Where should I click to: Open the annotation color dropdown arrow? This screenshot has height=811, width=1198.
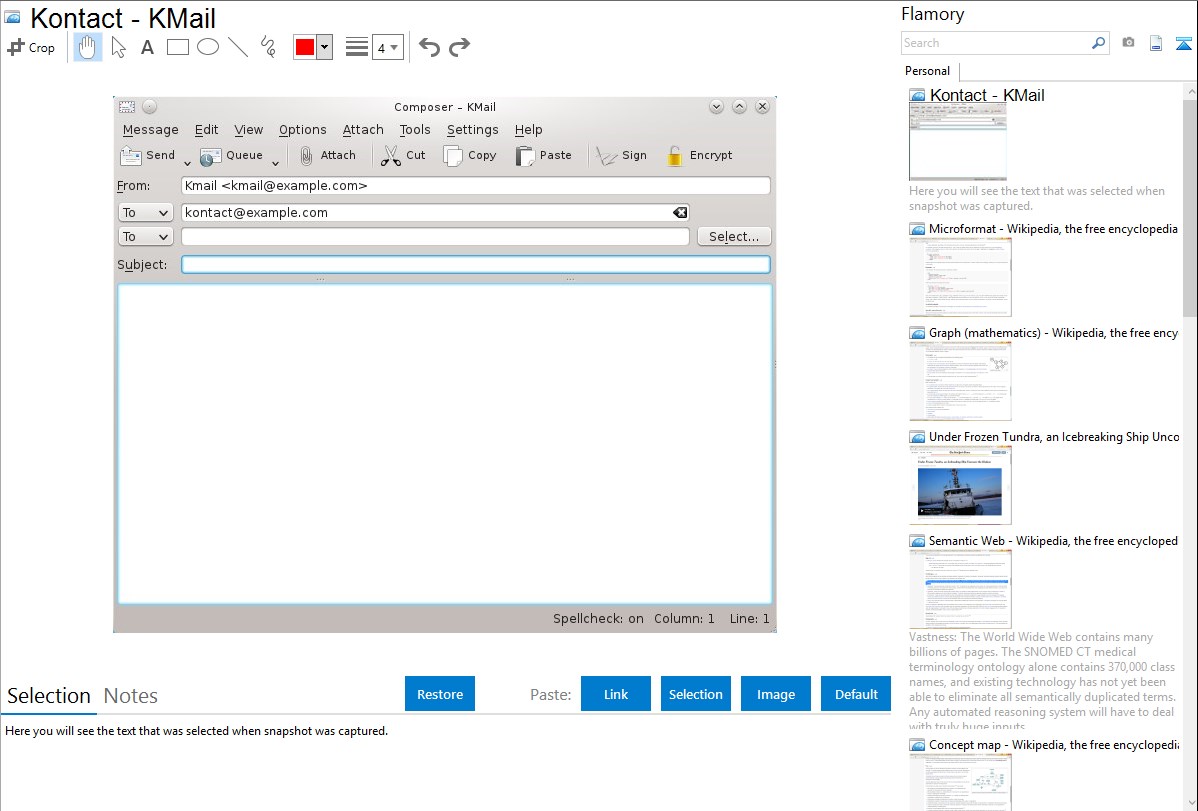[x=325, y=47]
